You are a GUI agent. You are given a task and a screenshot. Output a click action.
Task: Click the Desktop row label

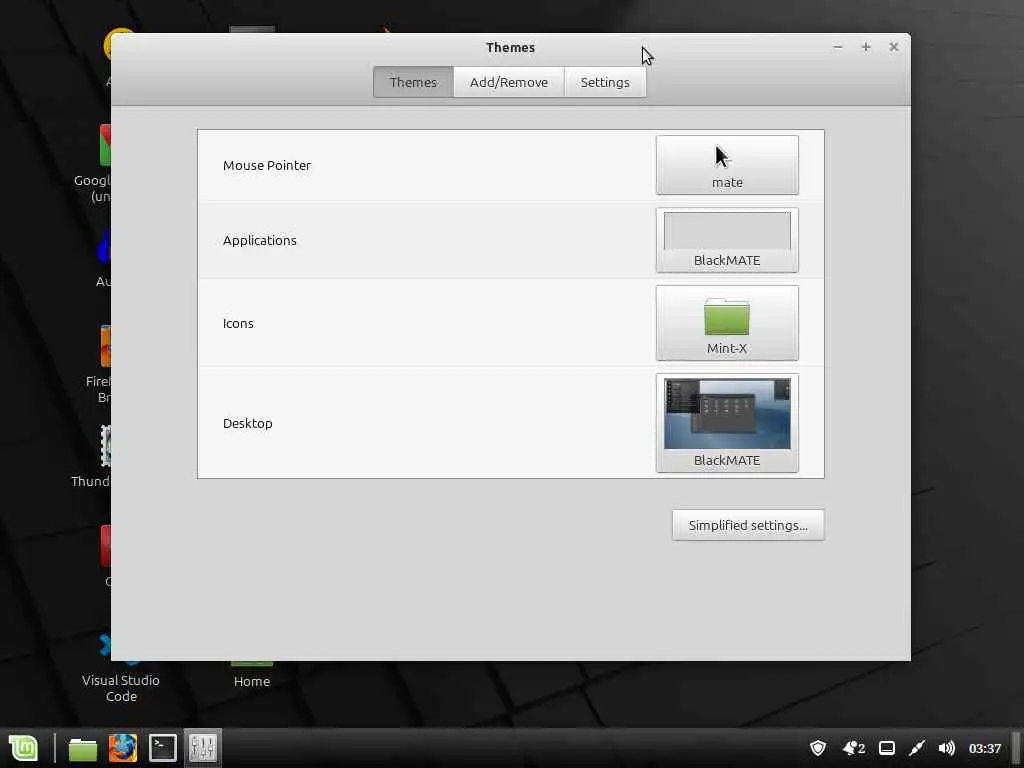[248, 423]
